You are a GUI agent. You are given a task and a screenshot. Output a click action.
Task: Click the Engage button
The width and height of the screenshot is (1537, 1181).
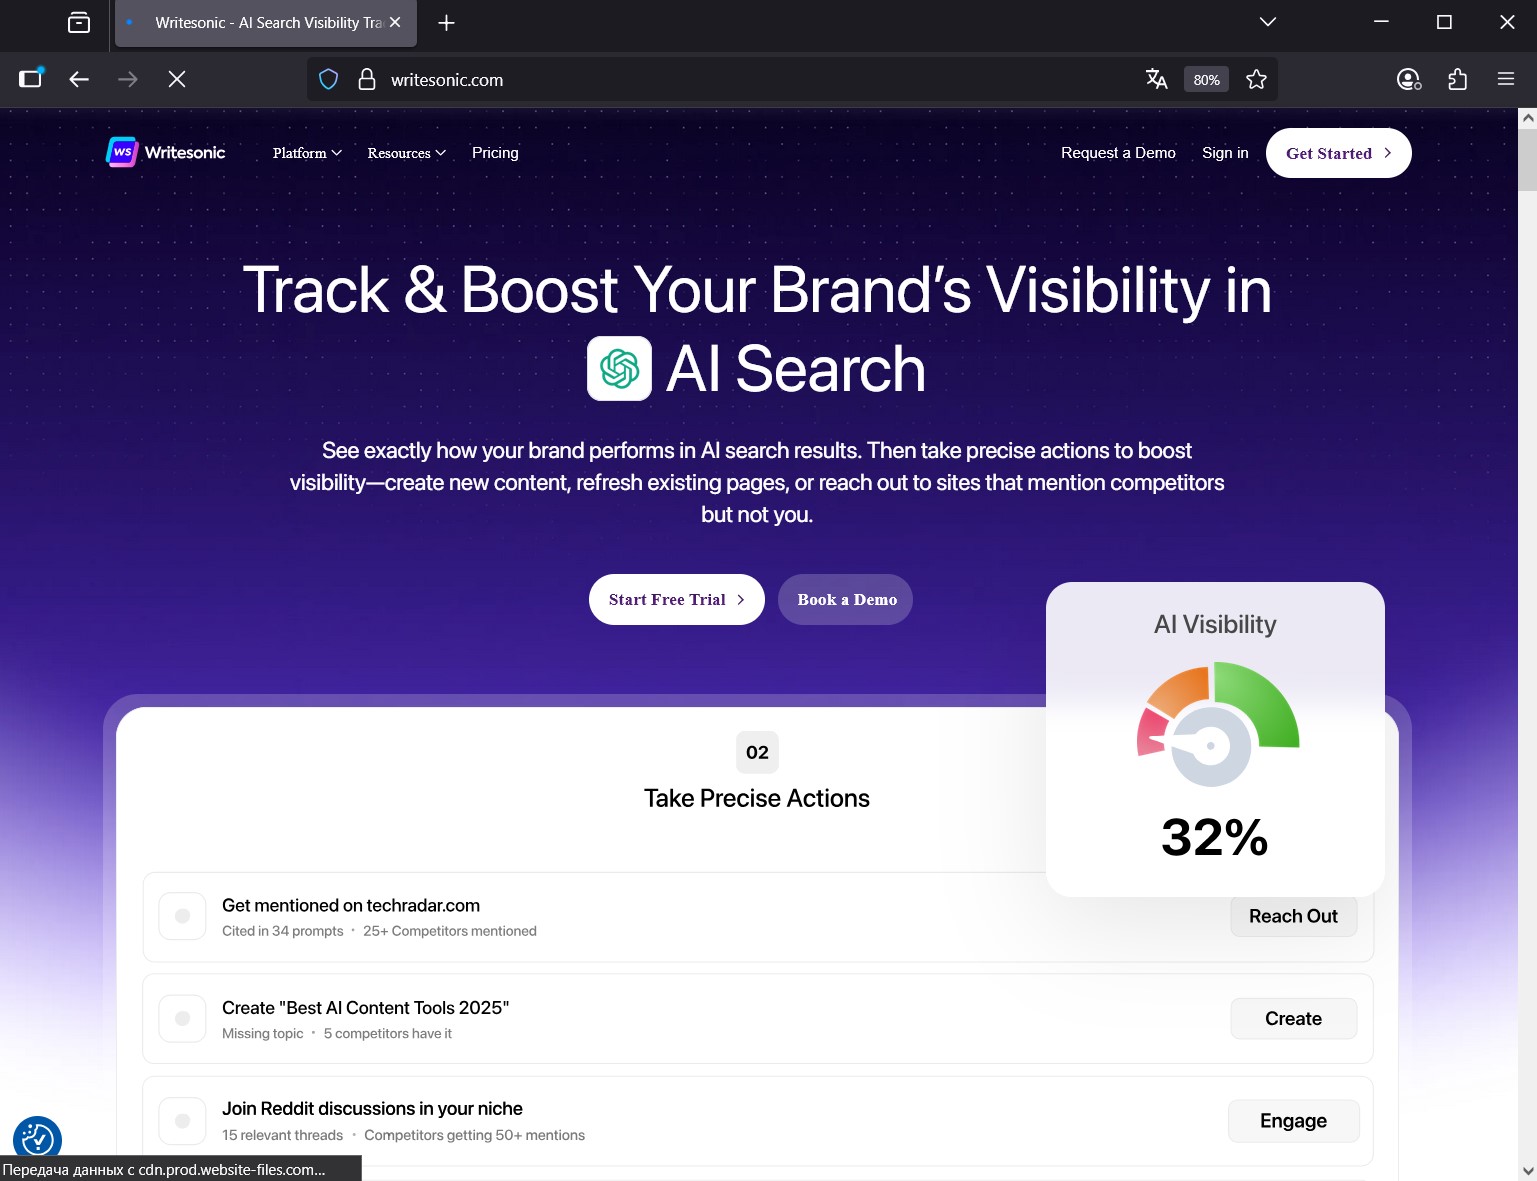click(1293, 1121)
